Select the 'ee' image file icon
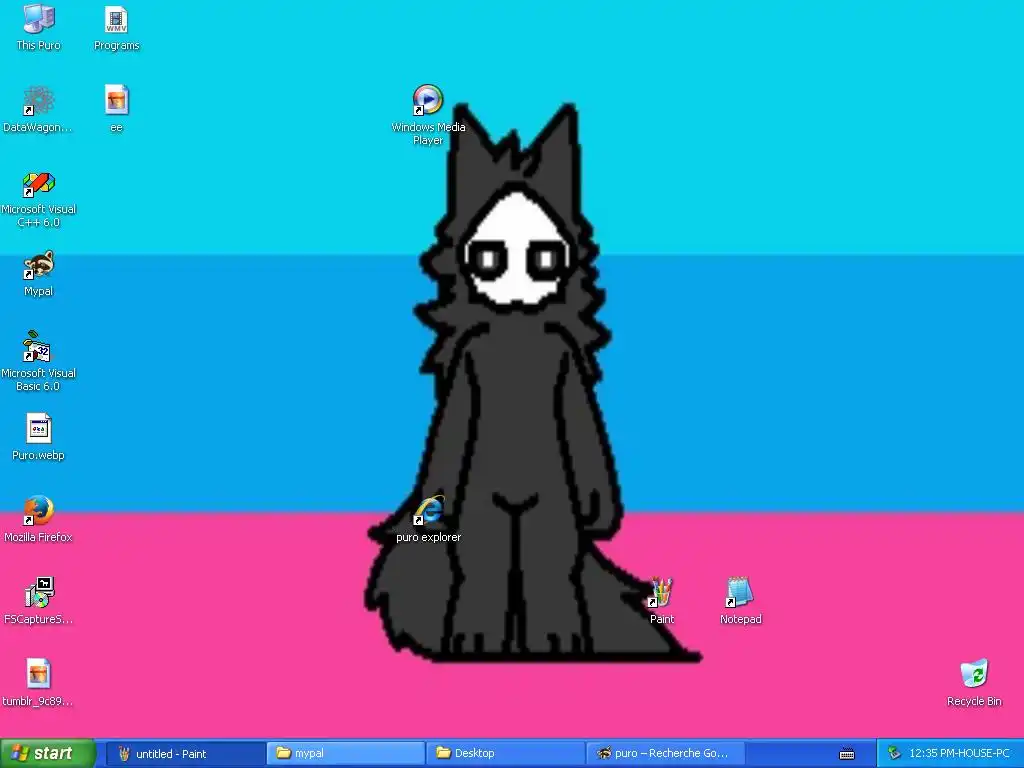 (x=116, y=108)
